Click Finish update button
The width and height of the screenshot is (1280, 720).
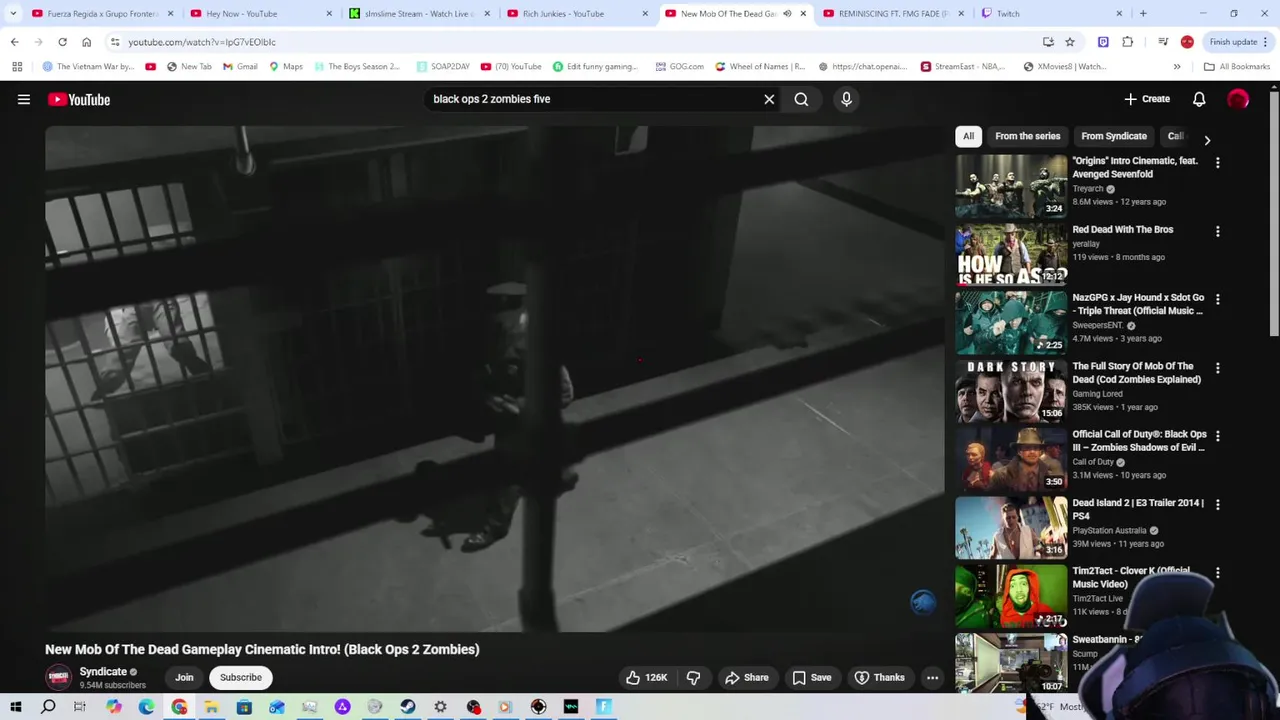1238,42
